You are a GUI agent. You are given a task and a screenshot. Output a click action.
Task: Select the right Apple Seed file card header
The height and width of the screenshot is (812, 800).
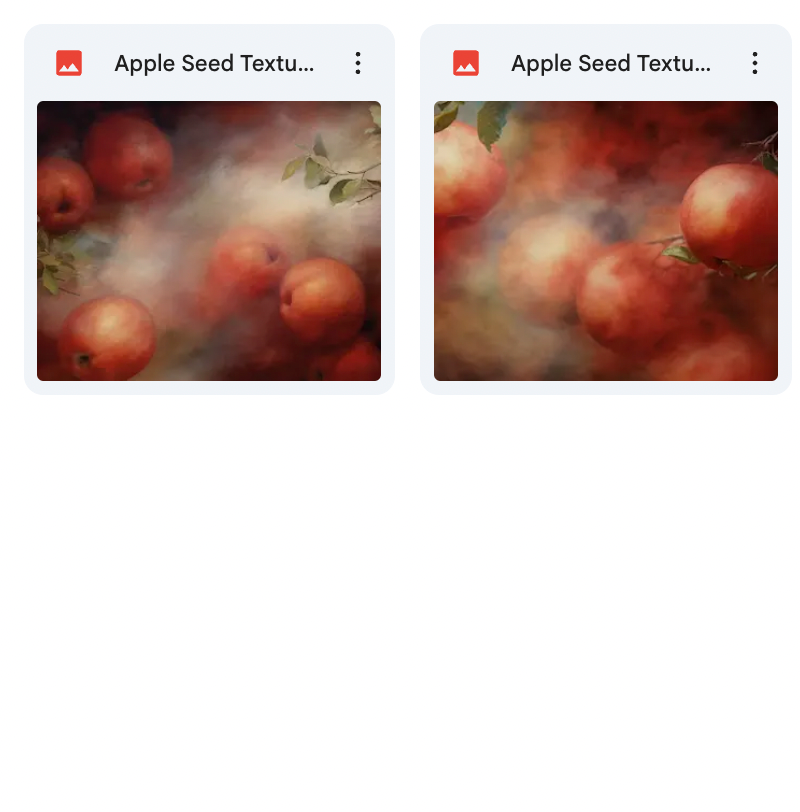coord(606,63)
